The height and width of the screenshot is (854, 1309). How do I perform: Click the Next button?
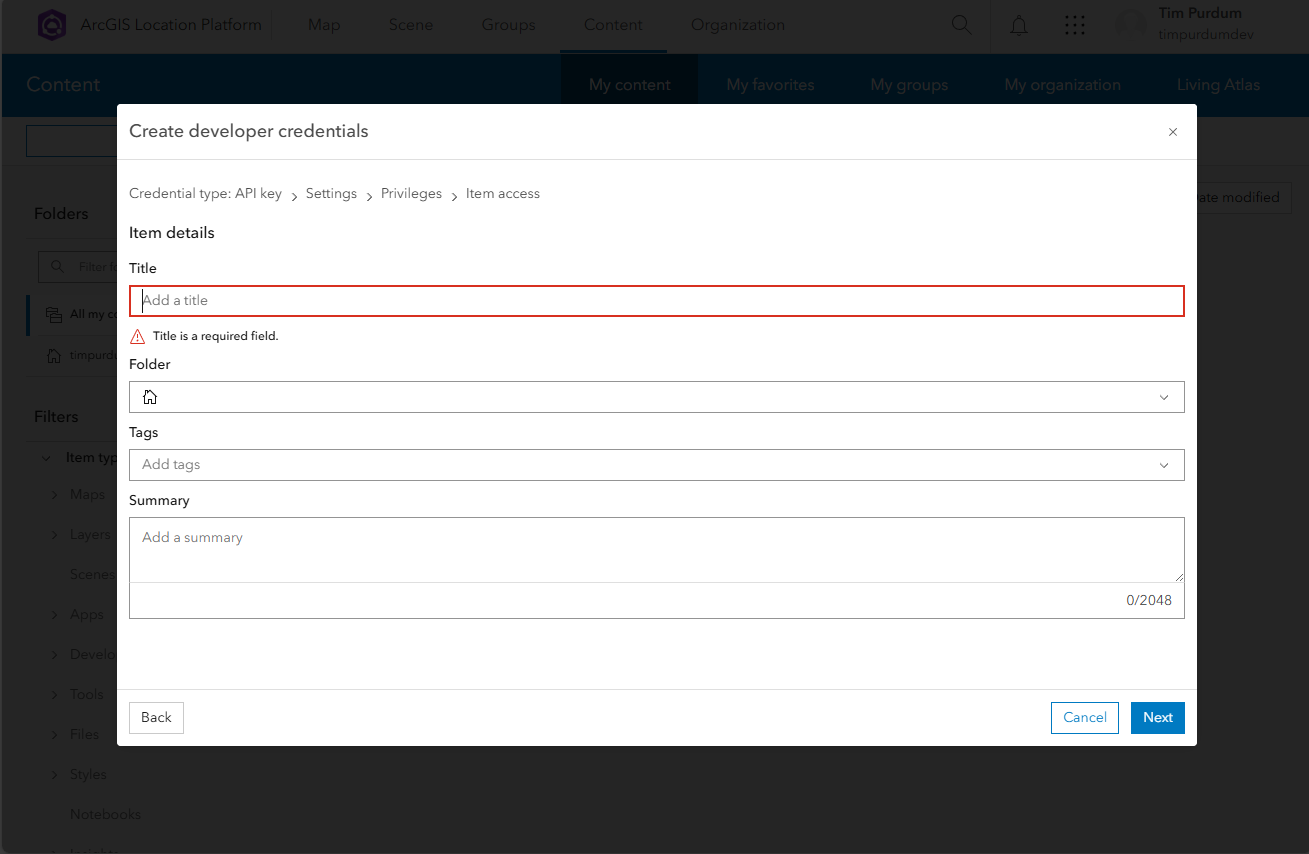1158,718
